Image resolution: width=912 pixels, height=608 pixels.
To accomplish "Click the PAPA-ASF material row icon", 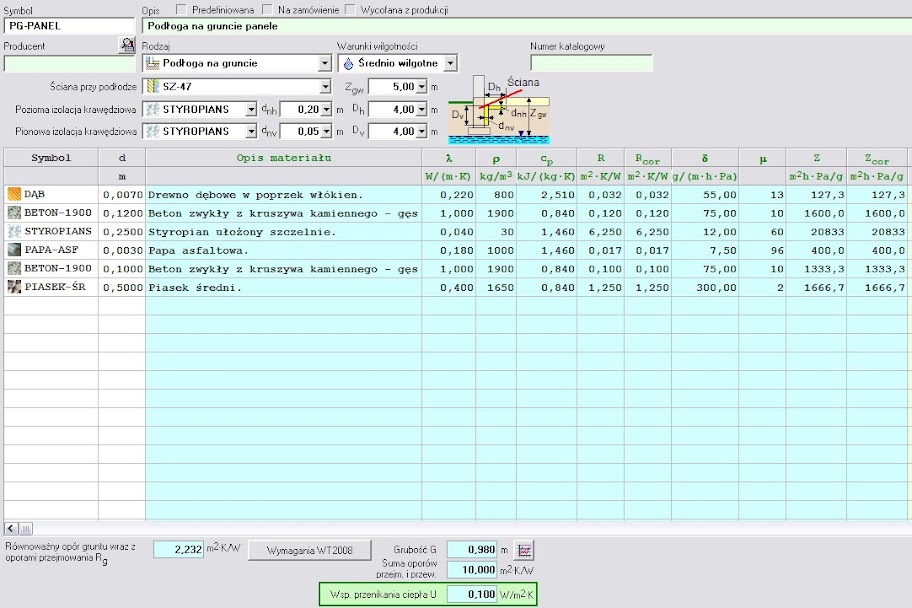I will click(14, 250).
